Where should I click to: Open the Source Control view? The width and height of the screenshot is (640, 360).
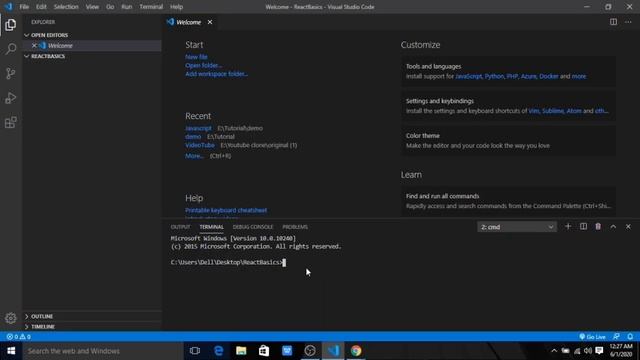coord(11,73)
